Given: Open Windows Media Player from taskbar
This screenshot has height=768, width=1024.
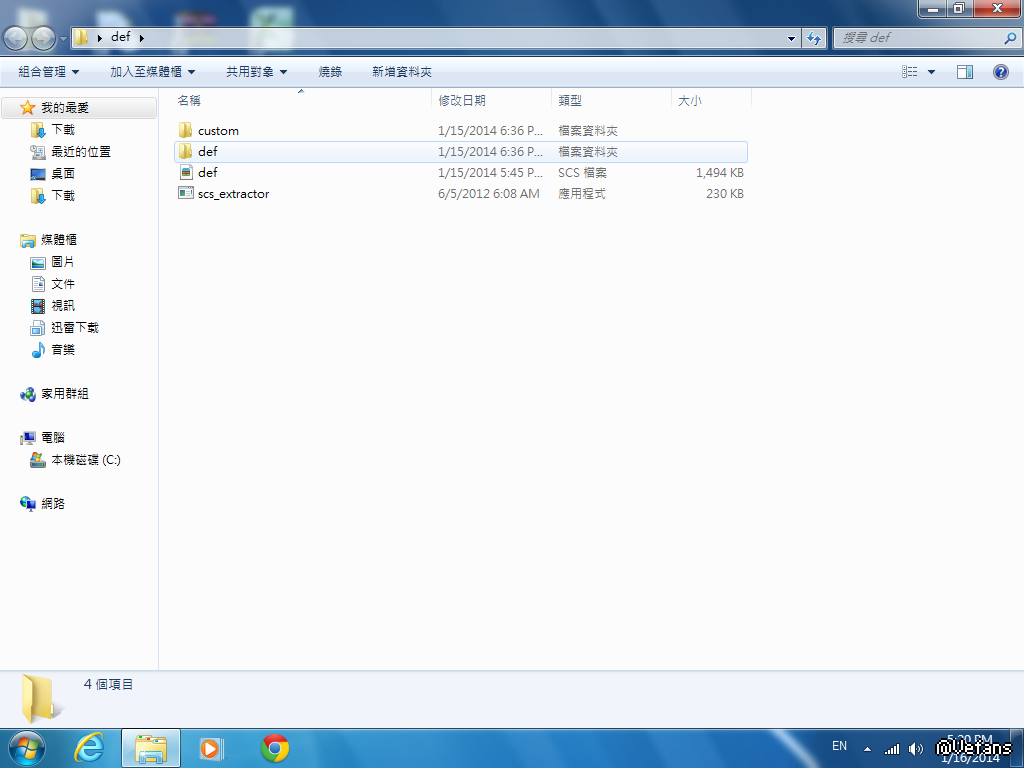Looking at the screenshot, I should [x=212, y=748].
